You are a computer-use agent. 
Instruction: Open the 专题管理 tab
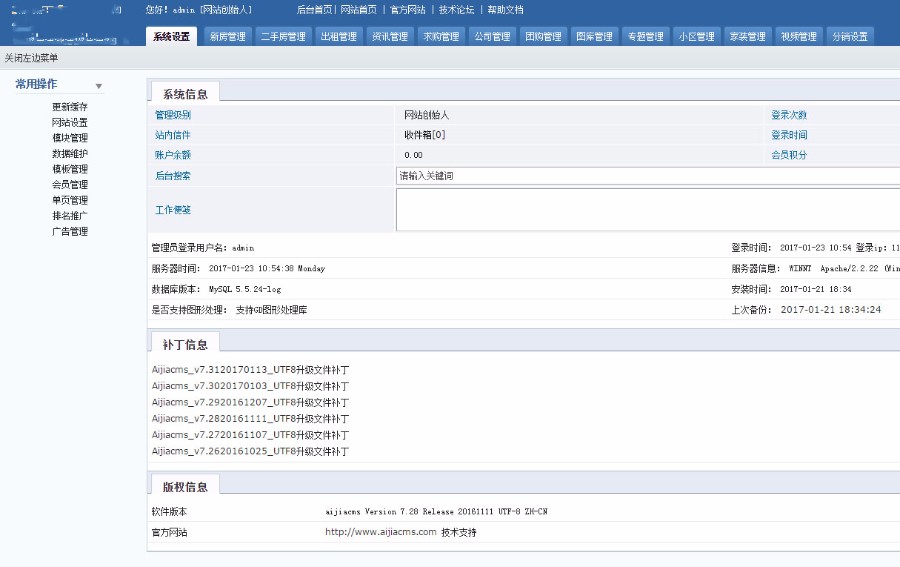click(645, 36)
